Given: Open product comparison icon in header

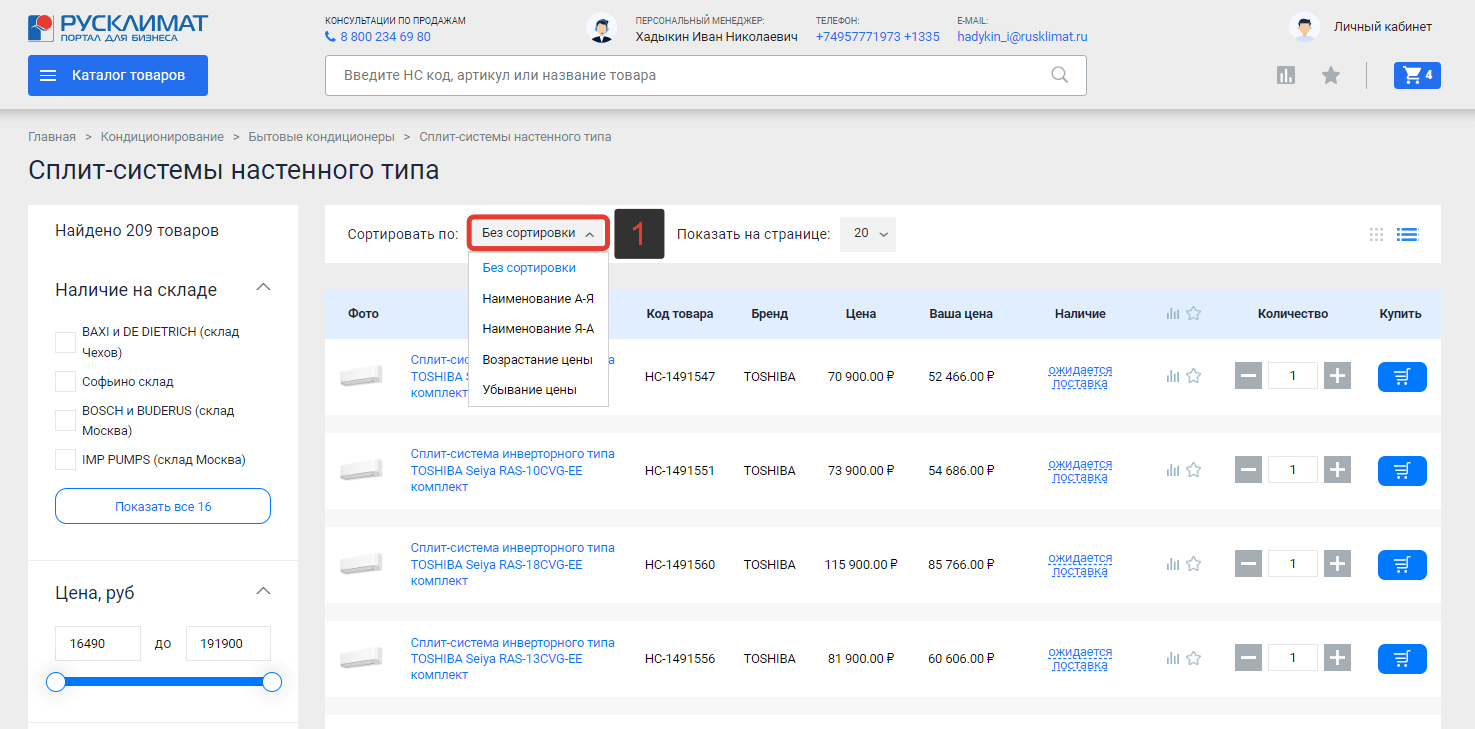Looking at the screenshot, I should [x=1286, y=75].
